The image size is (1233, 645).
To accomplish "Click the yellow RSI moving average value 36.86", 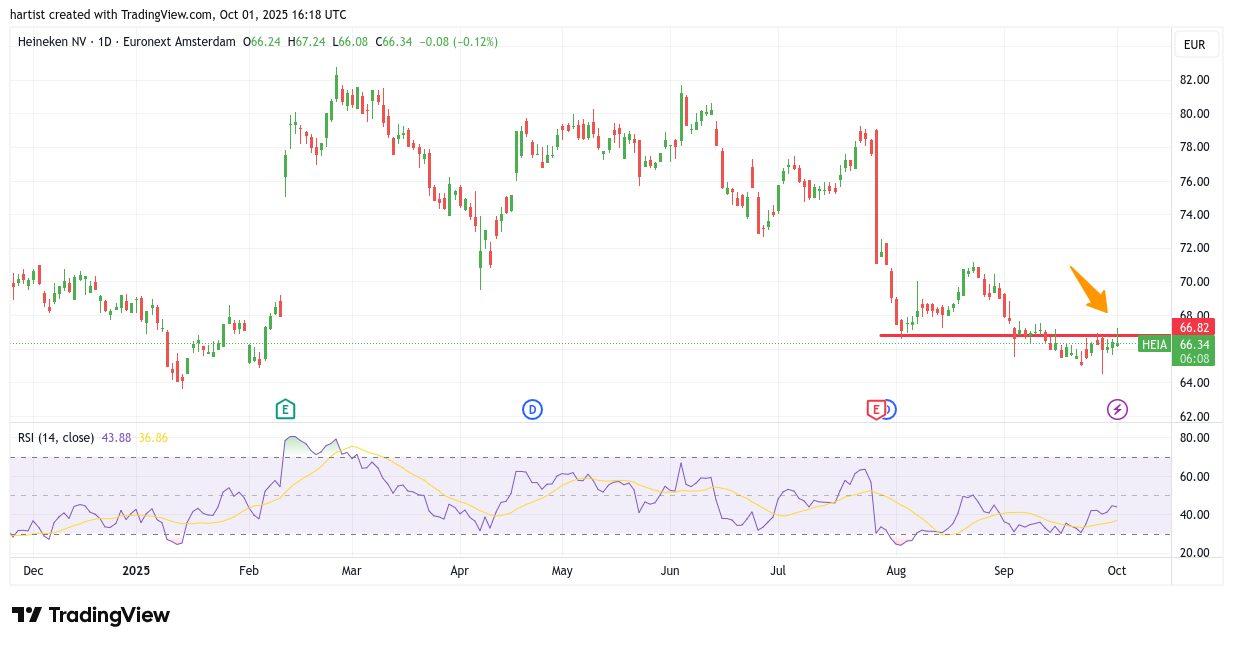I will tap(153, 437).
